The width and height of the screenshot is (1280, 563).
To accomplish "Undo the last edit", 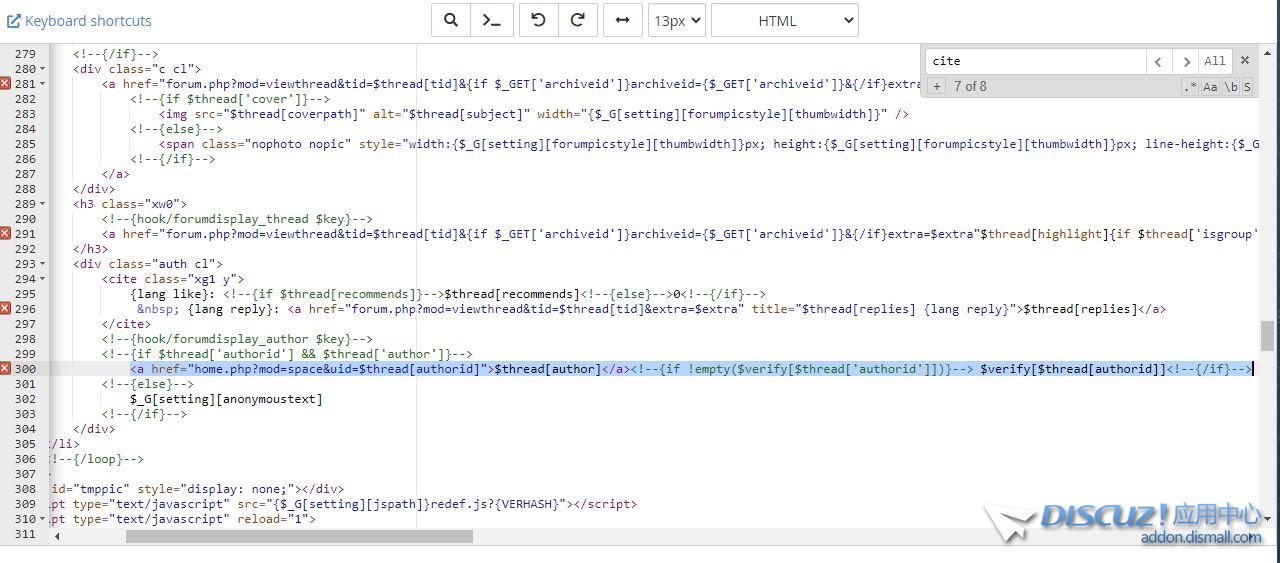I will pyautogui.click(x=539, y=20).
